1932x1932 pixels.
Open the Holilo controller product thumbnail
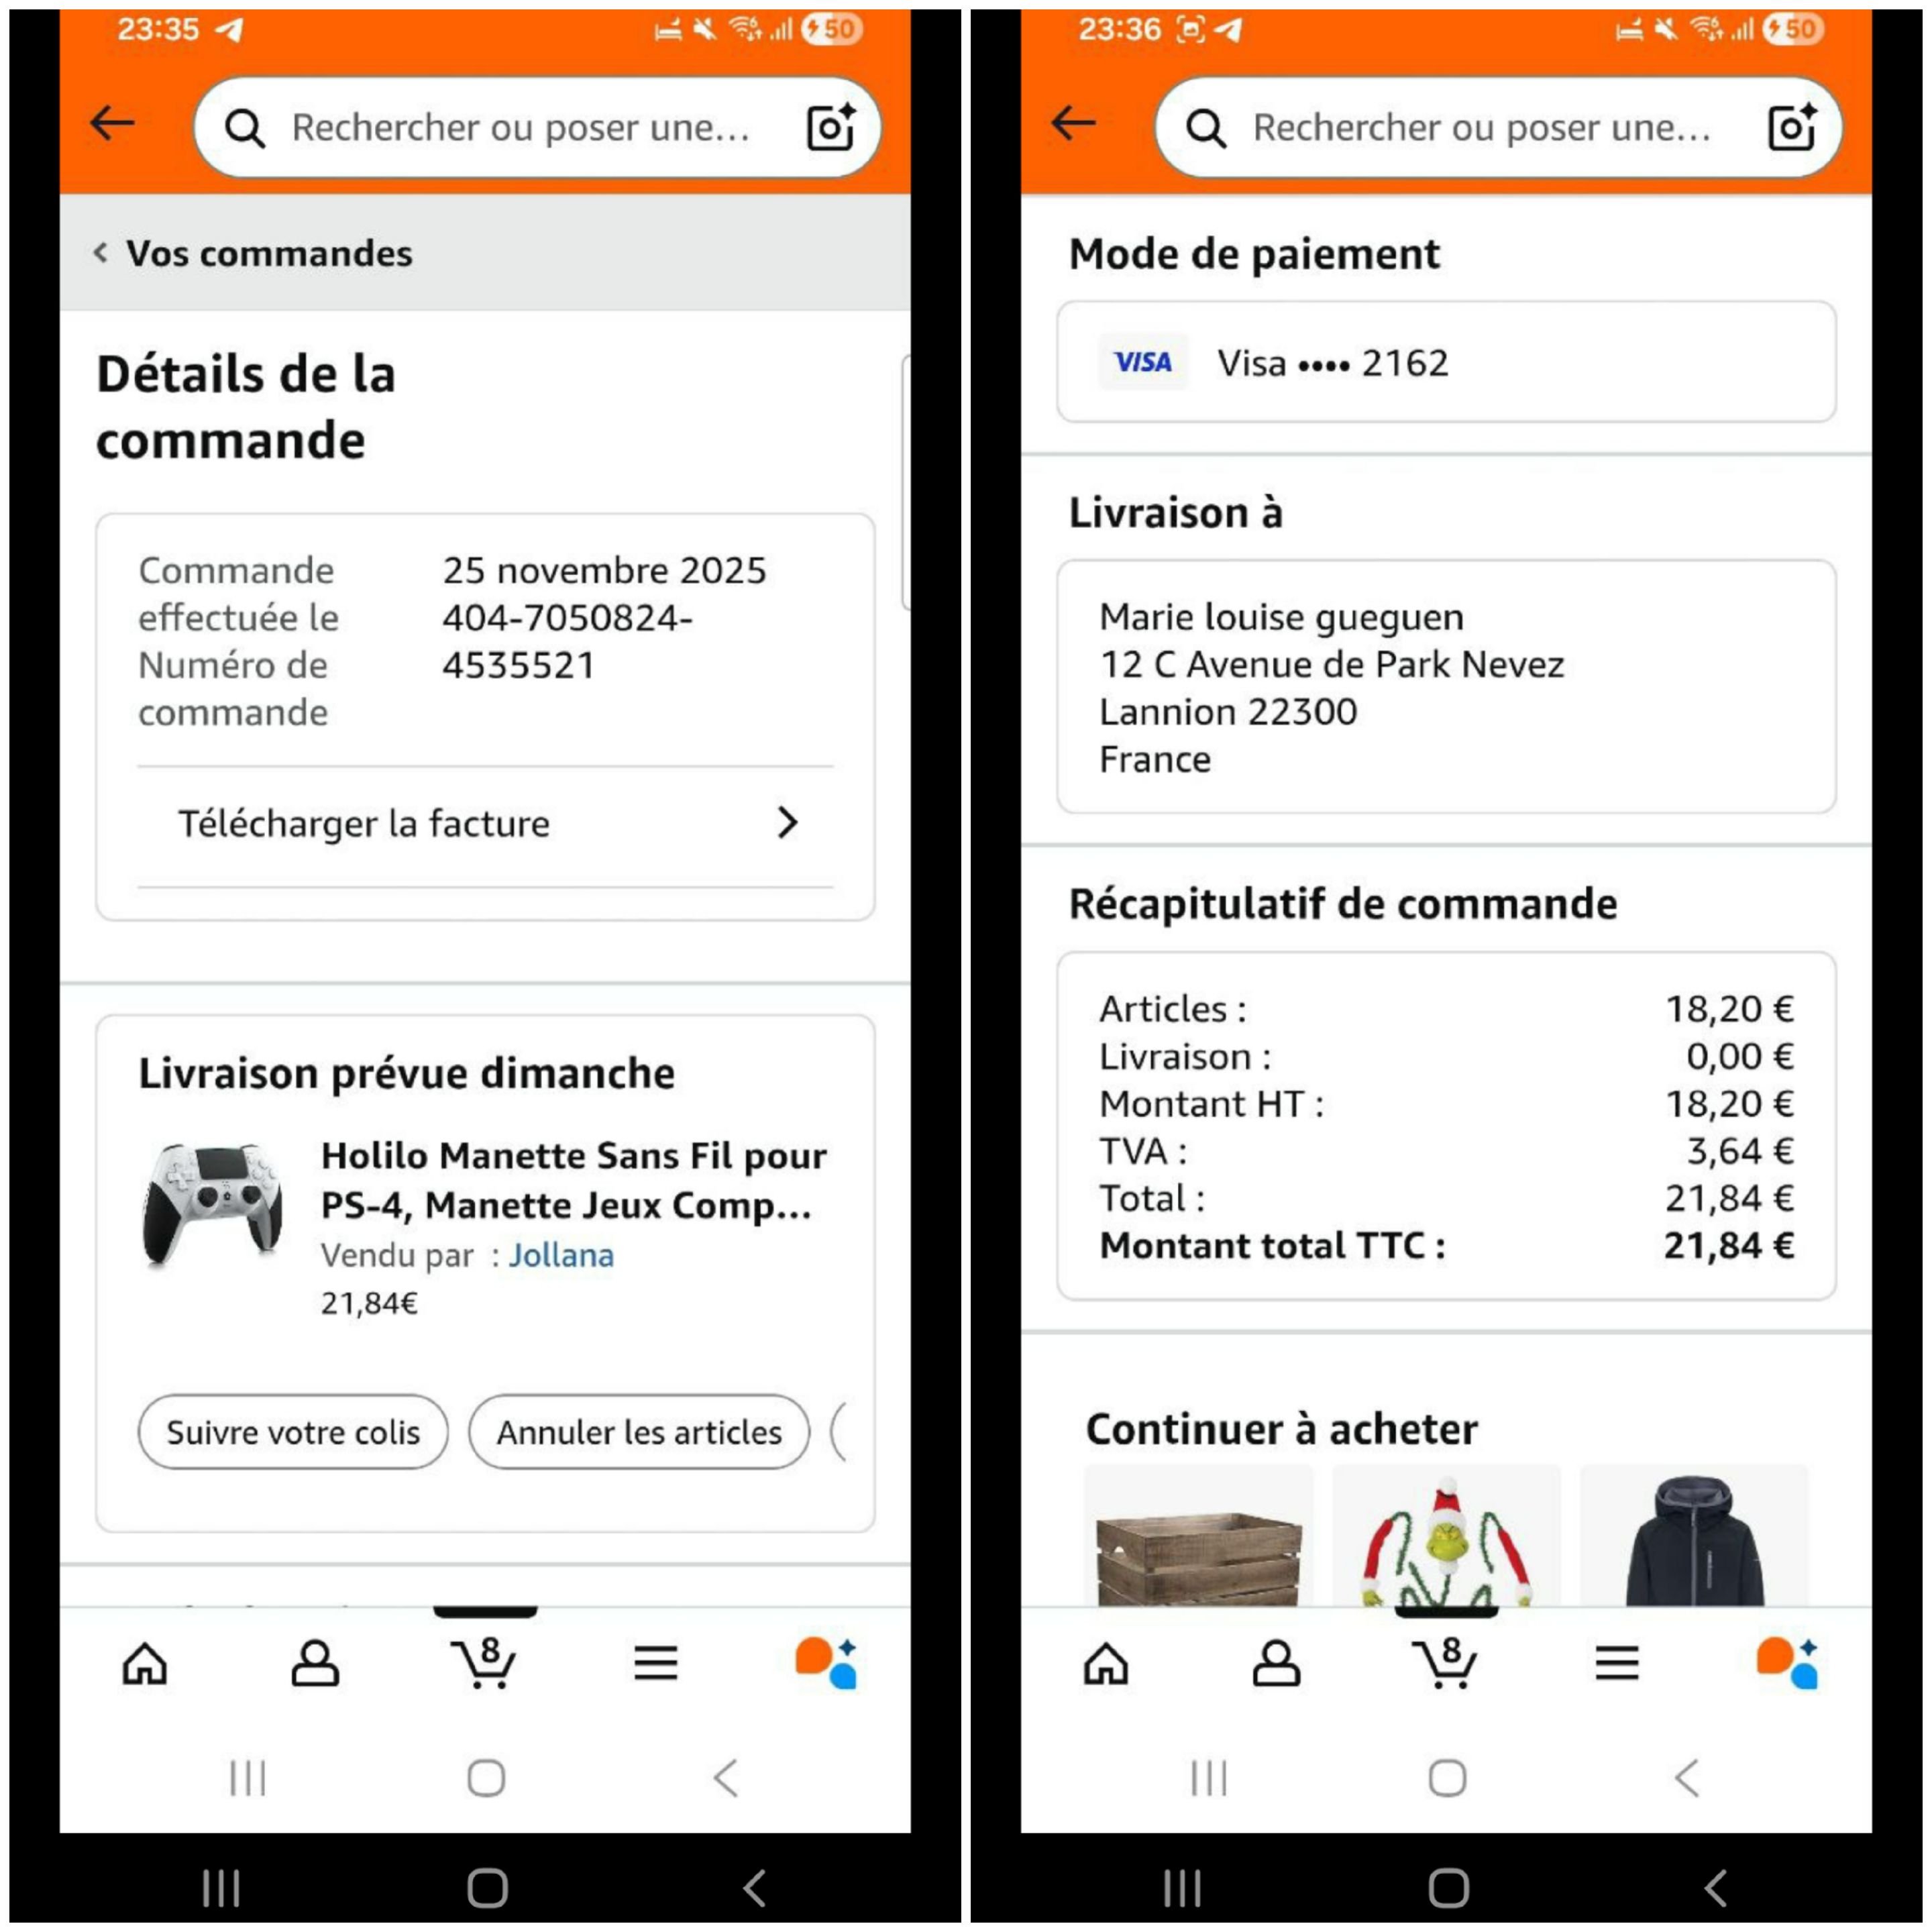(x=213, y=1205)
